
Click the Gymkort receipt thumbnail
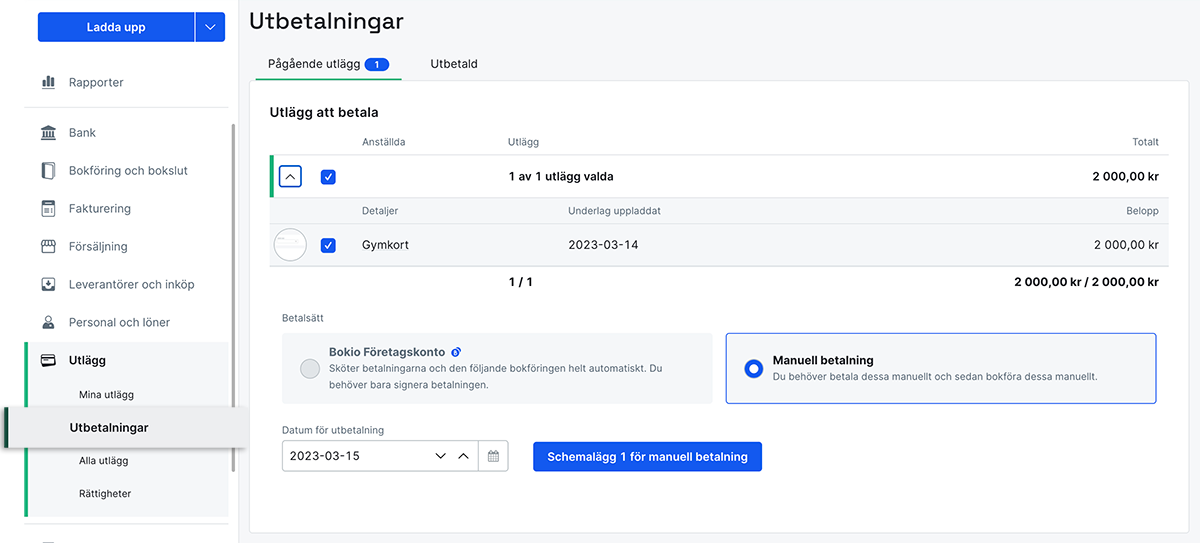(290, 245)
